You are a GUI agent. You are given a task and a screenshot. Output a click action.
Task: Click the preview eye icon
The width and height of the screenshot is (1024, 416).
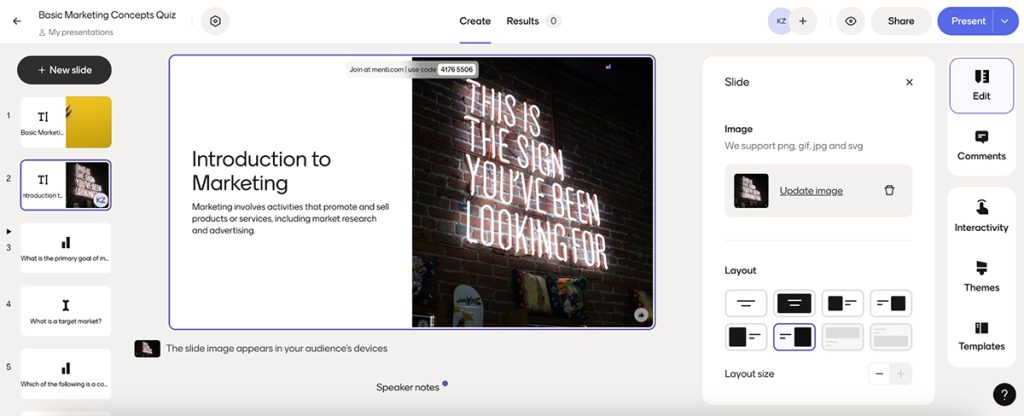[x=850, y=21]
